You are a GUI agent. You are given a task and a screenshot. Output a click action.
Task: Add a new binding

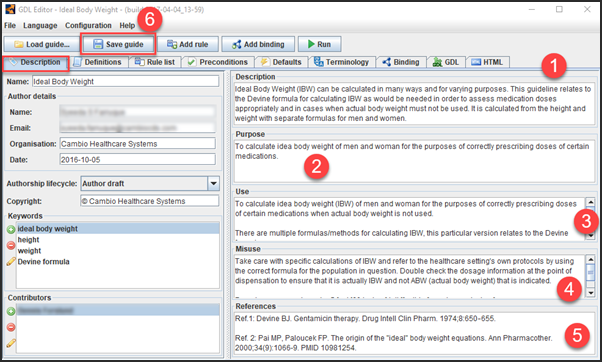click(258, 44)
